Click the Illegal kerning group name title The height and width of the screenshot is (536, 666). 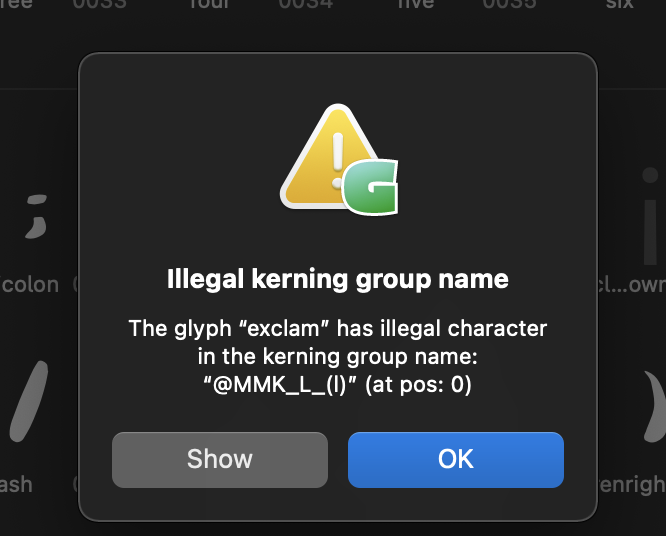point(338,279)
